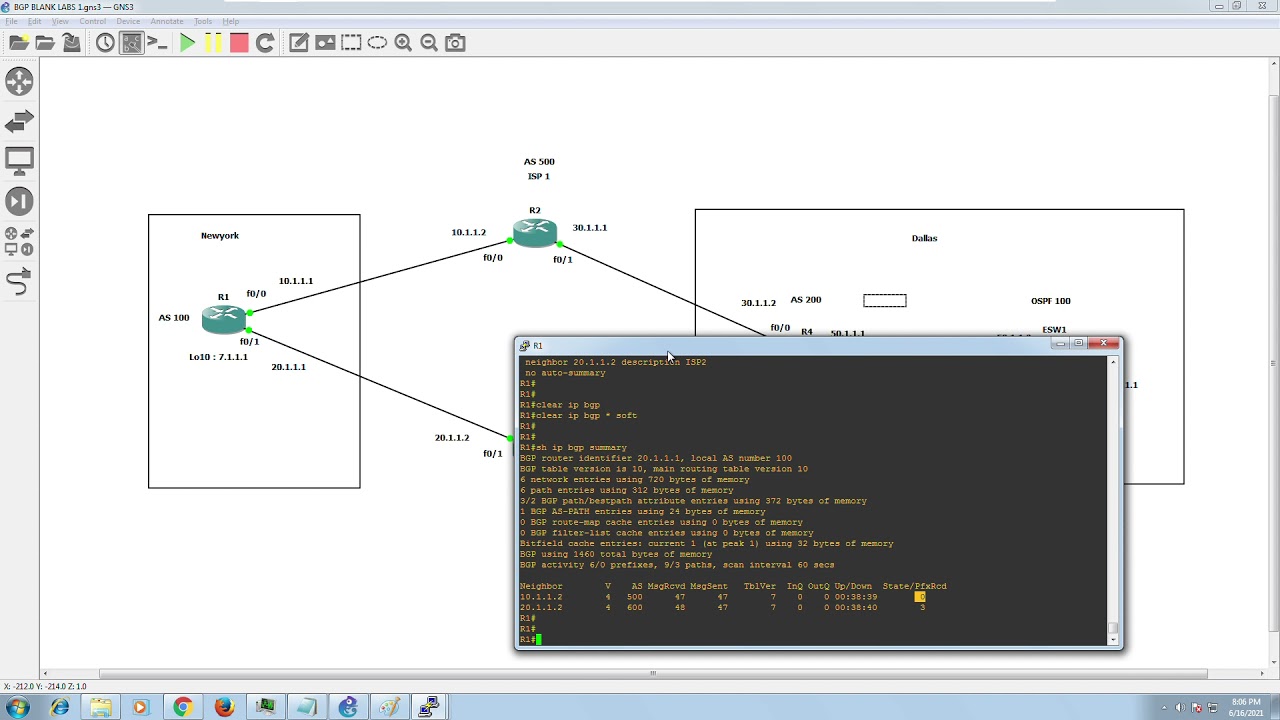Image resolution: width=1280 pixels, height=720 pixels.
Task: Click the AS 200 label
Action: click(806, 300)
